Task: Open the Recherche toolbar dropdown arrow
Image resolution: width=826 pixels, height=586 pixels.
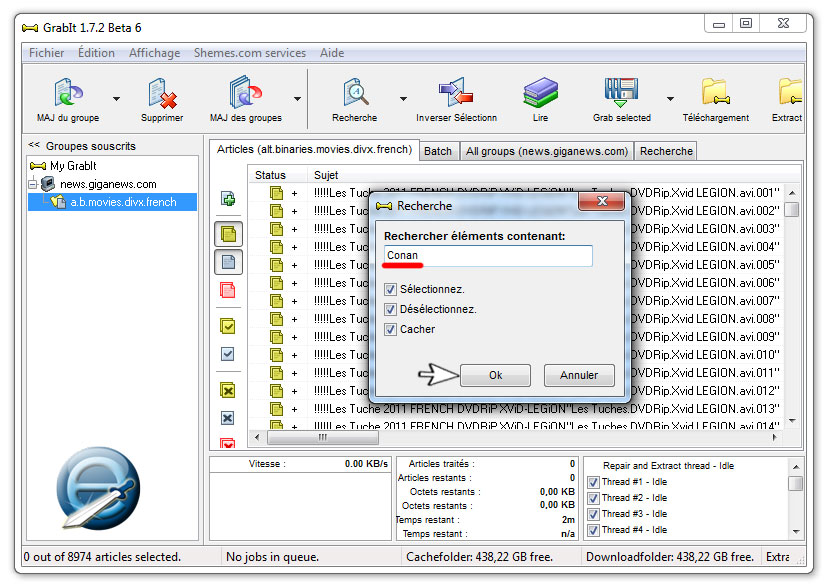Action: 404,99
